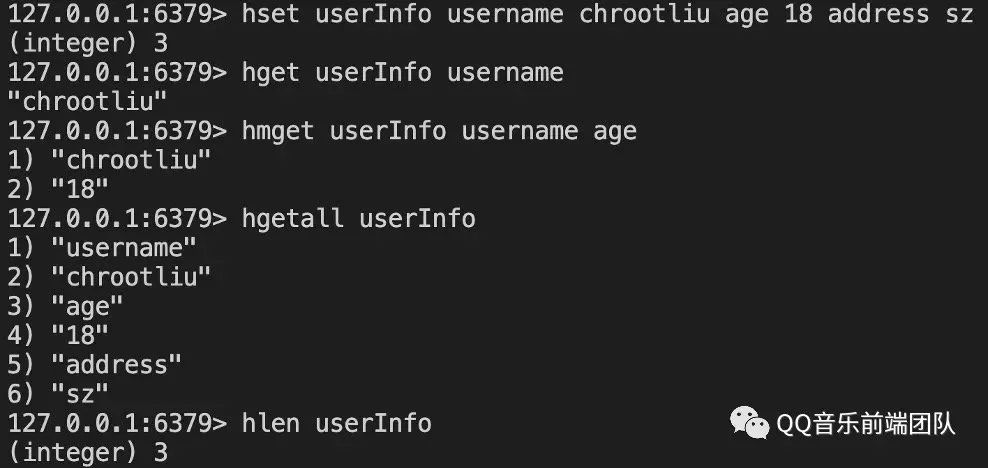This screenshot has width=988, height=468.
Task: Click the hlen command word
Action: (271, 422)
